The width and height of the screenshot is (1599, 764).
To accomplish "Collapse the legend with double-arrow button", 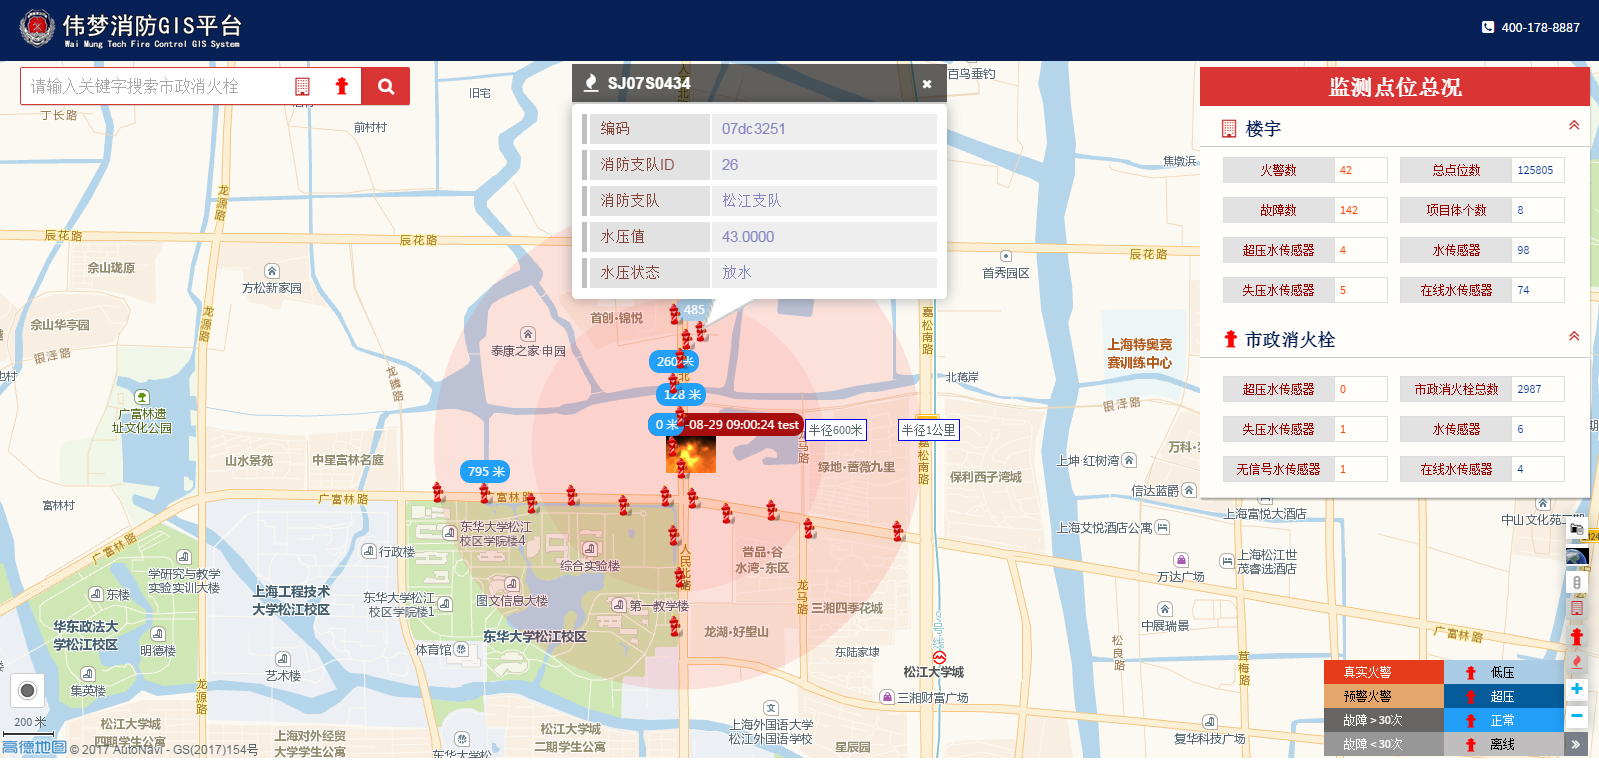I will point(1576,744).
